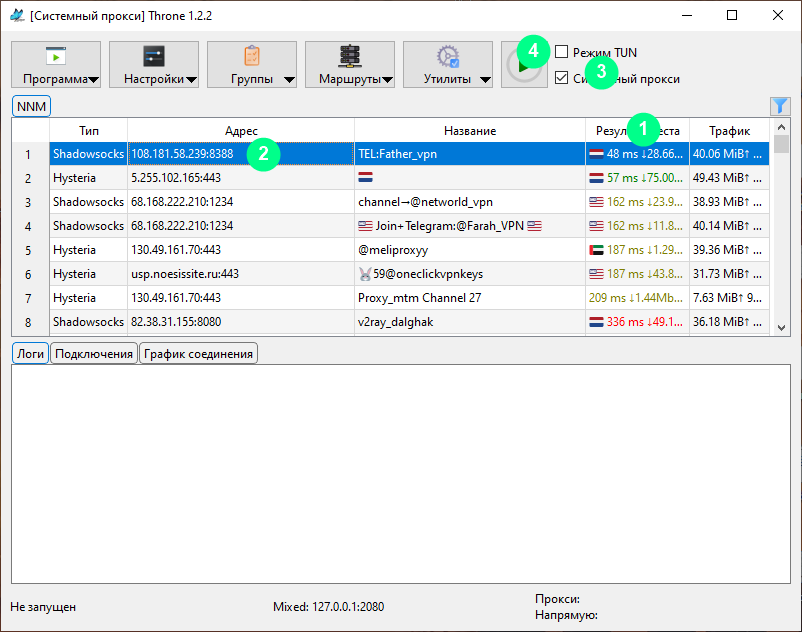Click row number 8 header
The image size is (802, 632).
[28, 322]
